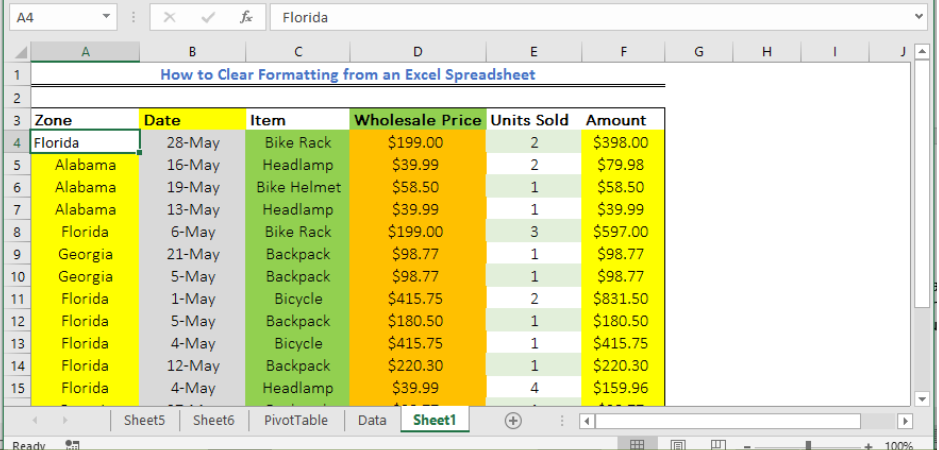Select column H header
The width and height of the screenshot is (939, 450).
pyautogui.click(x=767, y=52)
